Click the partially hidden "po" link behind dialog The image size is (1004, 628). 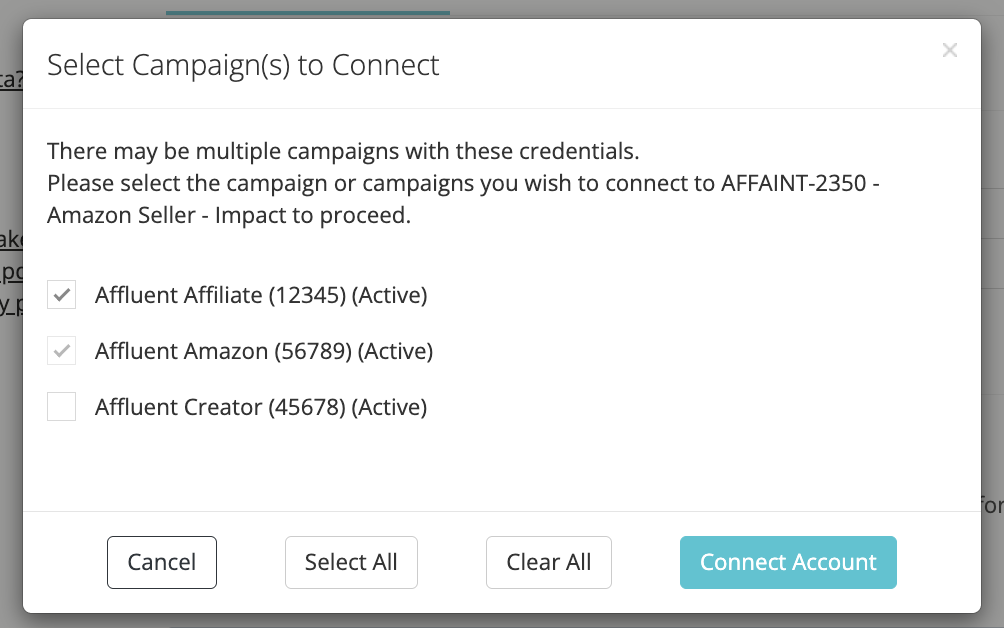(x=11, y=271)
